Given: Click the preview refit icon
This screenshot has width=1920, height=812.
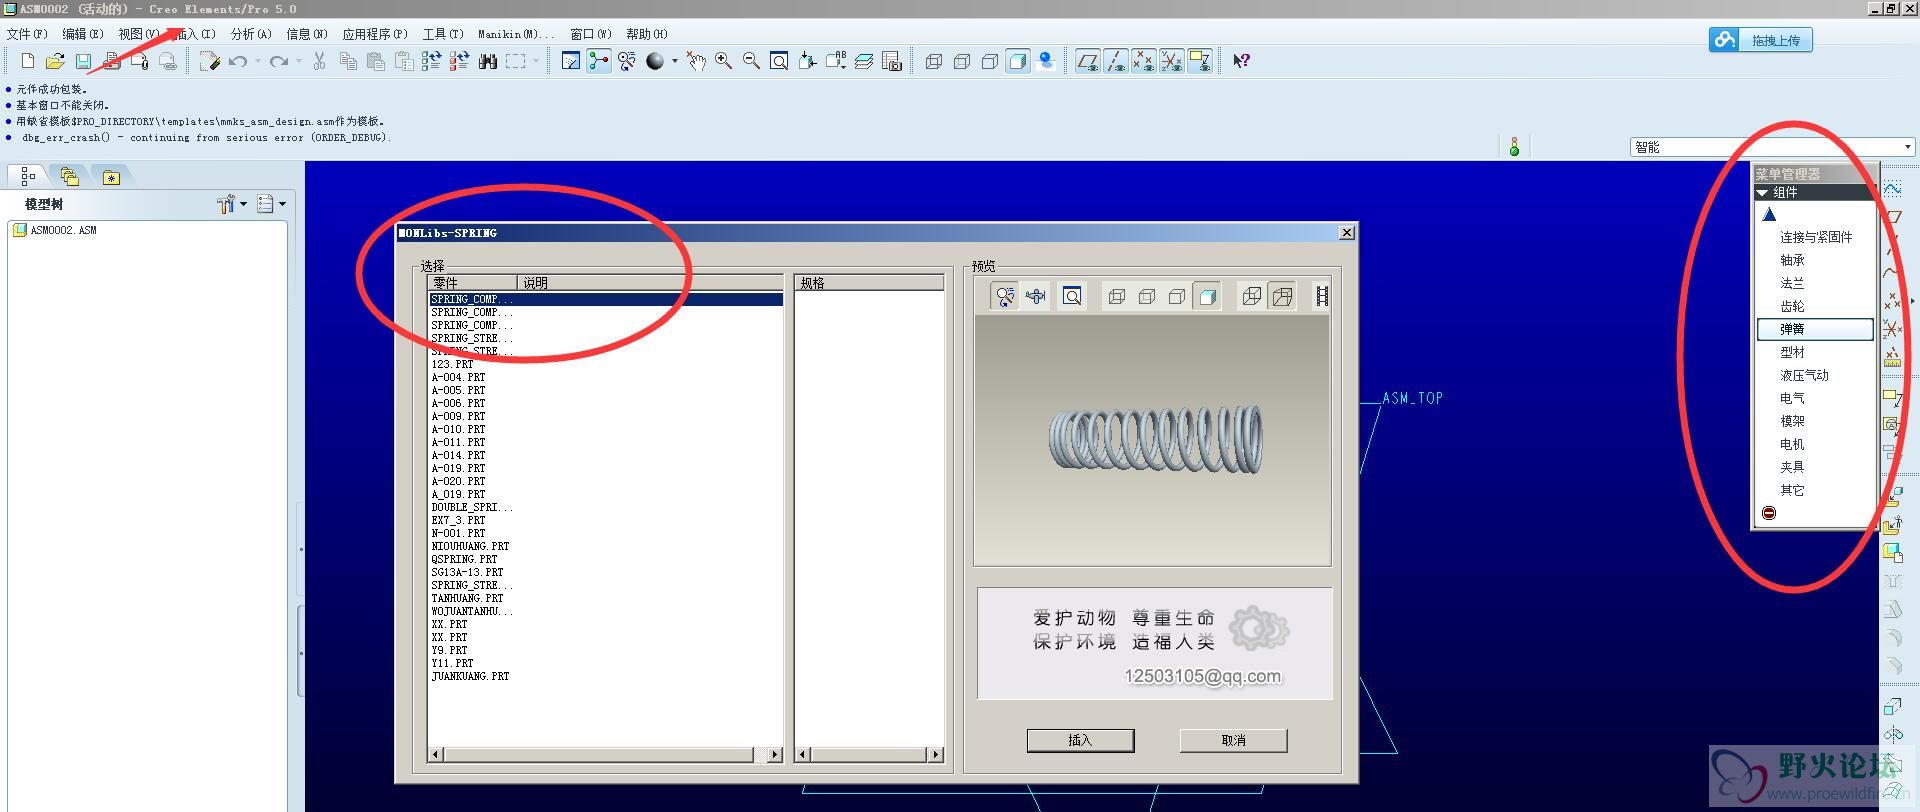Looking at the screenshot, I should click(1072, 296).
